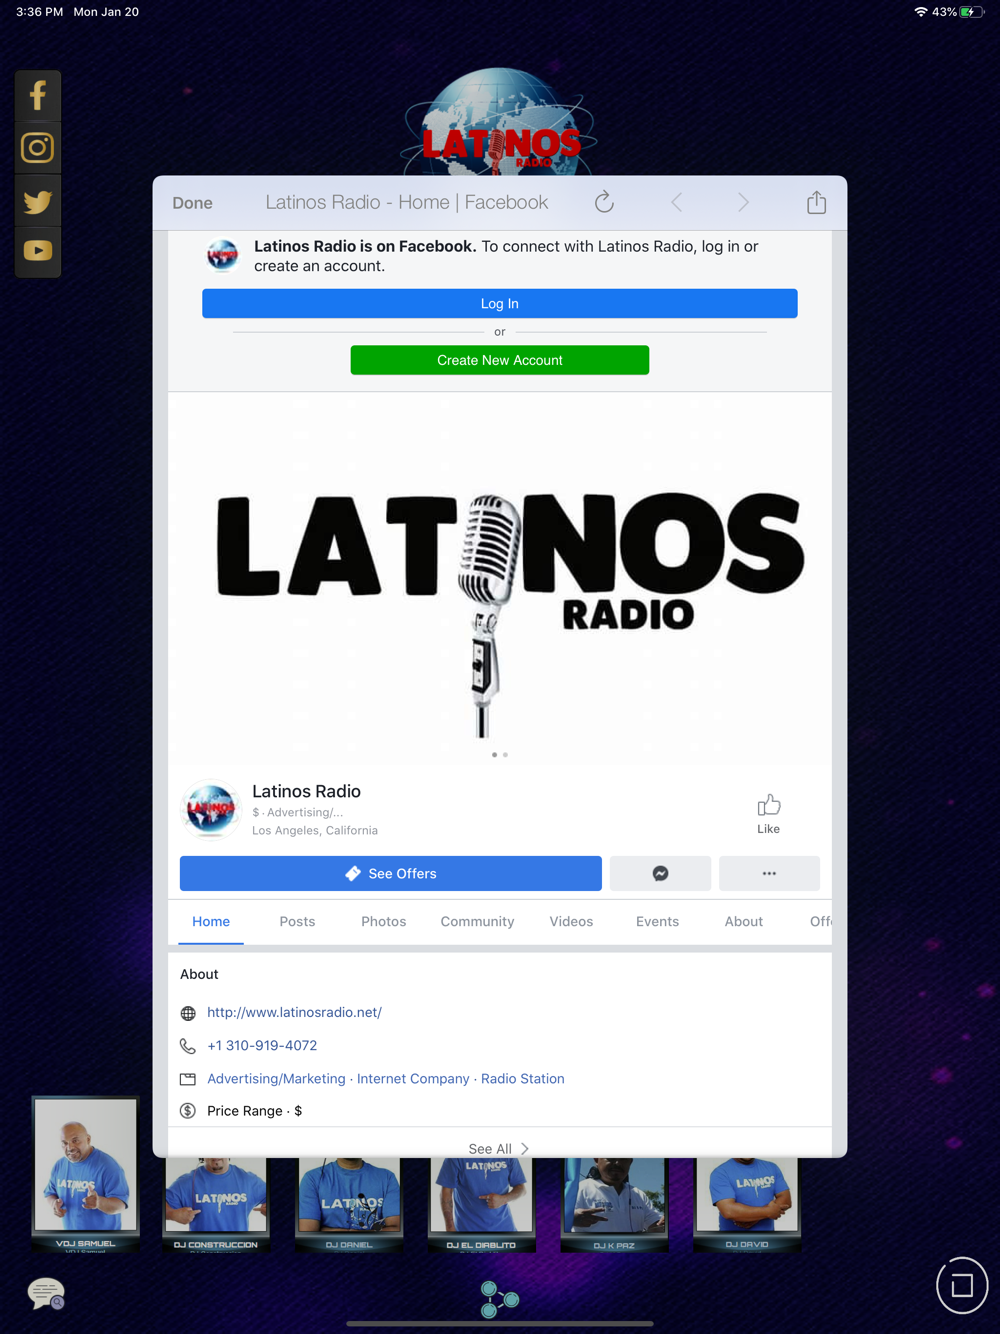Image resolution: width=1000 pixels, height=1334 pixels.
Task: Tap the square icon at bottom right
Action: 962,1285
